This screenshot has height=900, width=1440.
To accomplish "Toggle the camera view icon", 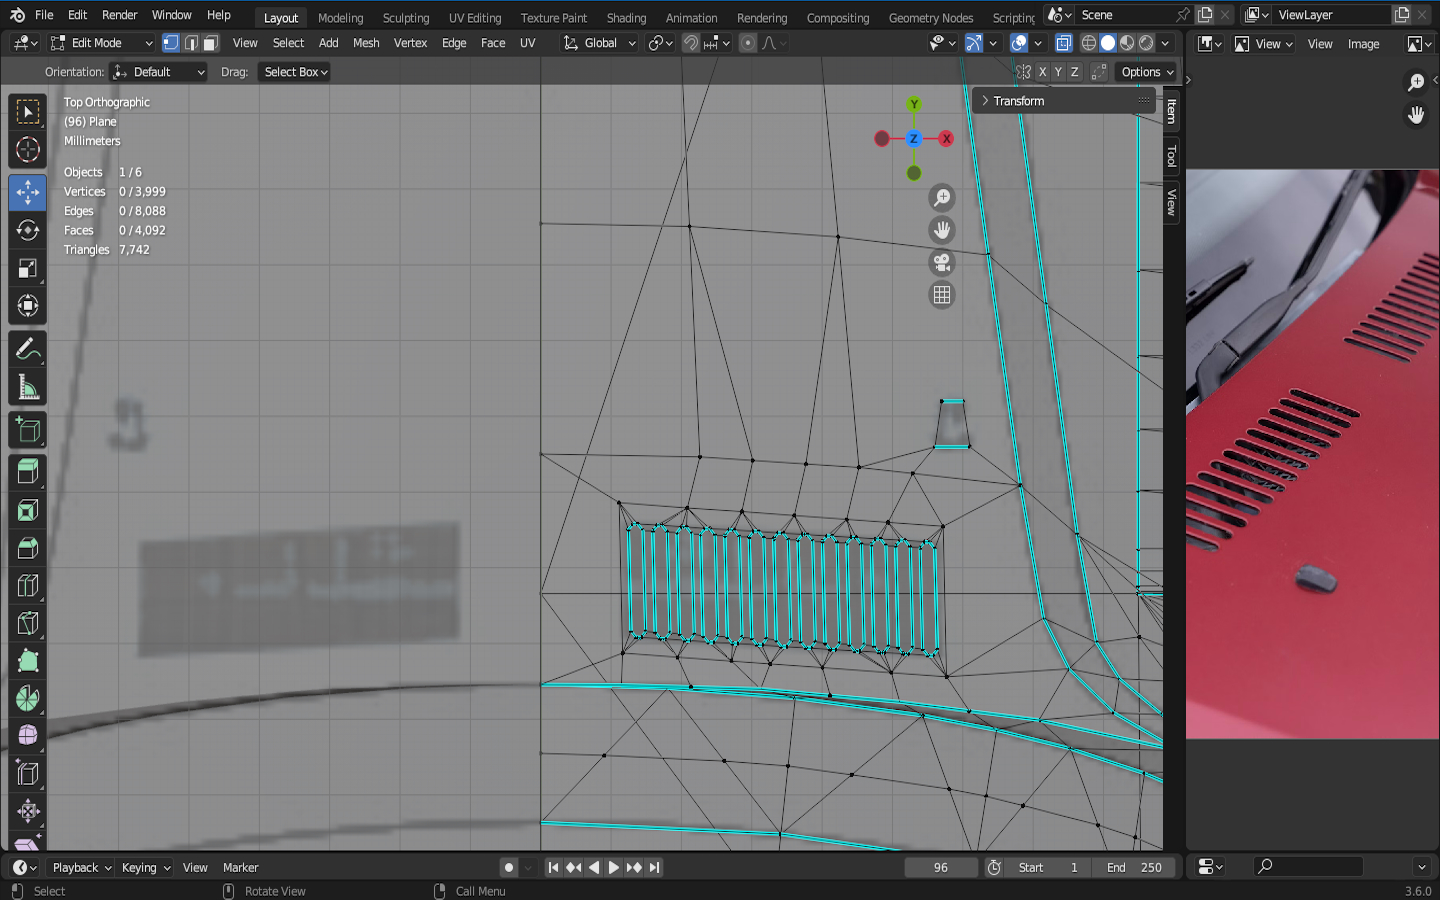I will pos(942,263).
